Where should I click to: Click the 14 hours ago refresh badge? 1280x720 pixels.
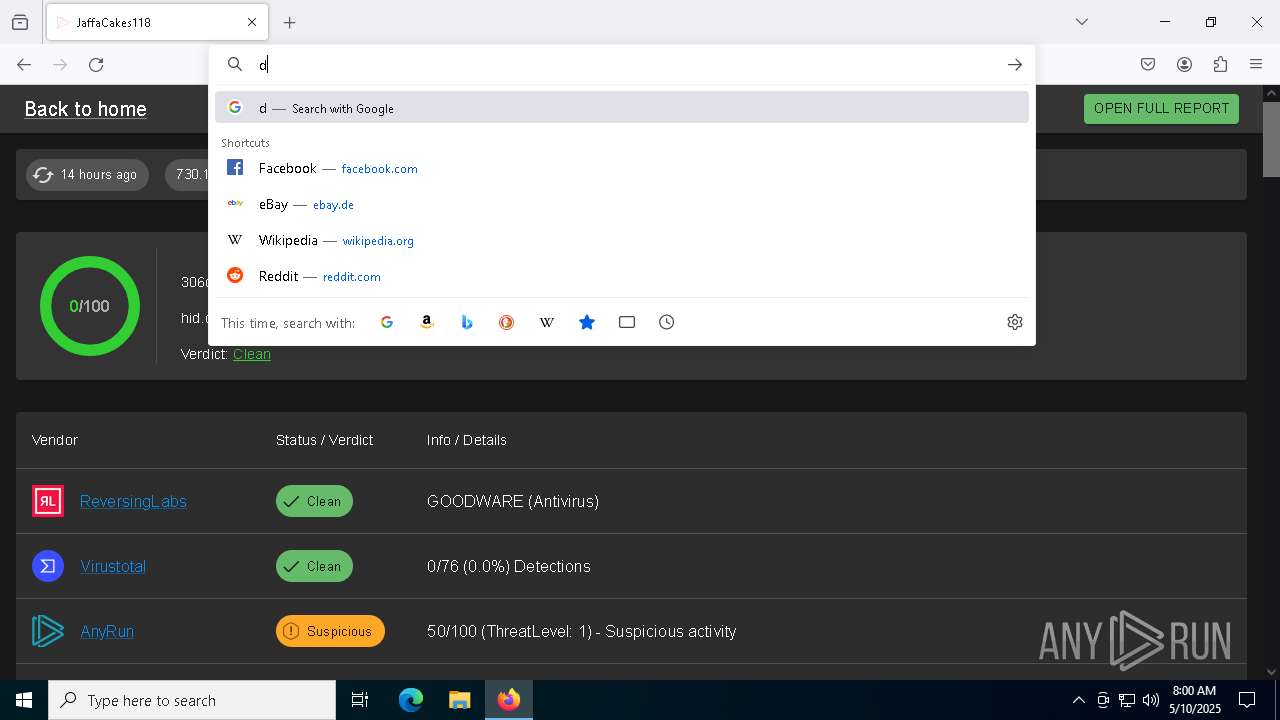(x=88, y=174)
